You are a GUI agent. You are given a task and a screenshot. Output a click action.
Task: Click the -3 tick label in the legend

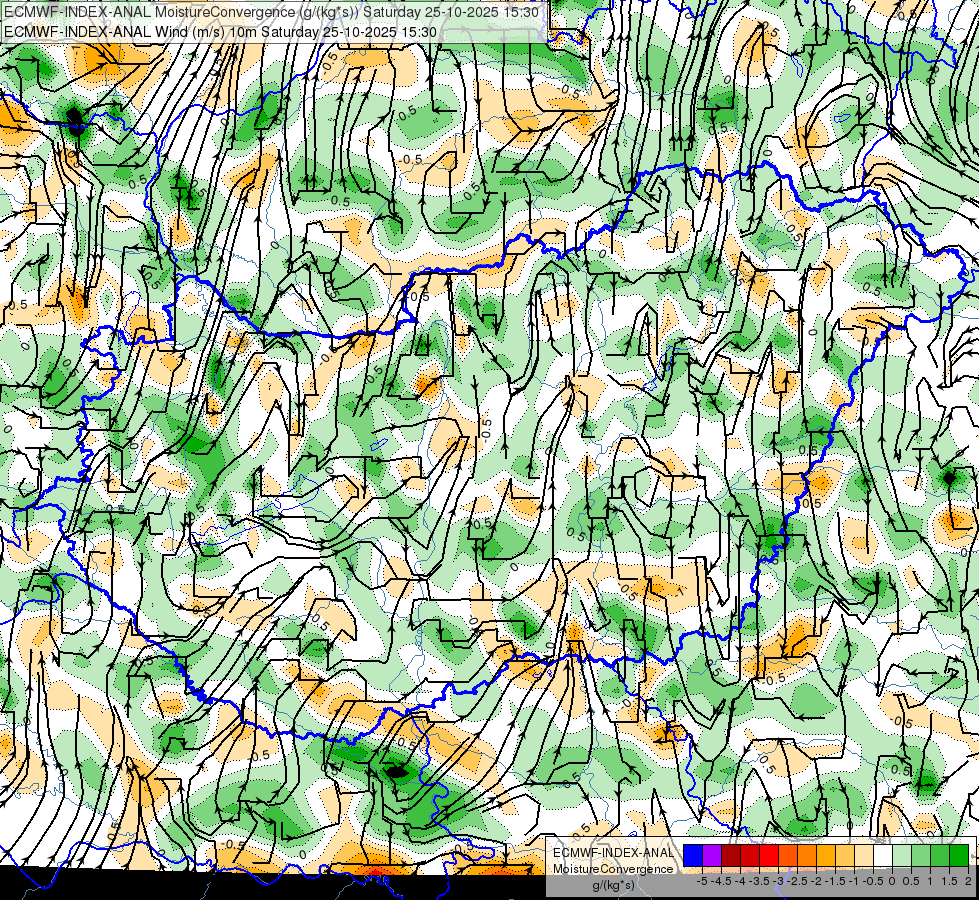pos(778,881)
